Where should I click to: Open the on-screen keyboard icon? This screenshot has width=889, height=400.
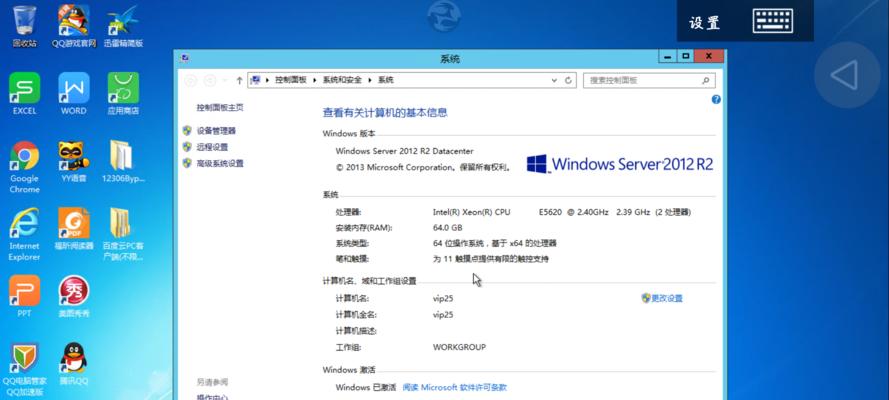tap(773, 21)
